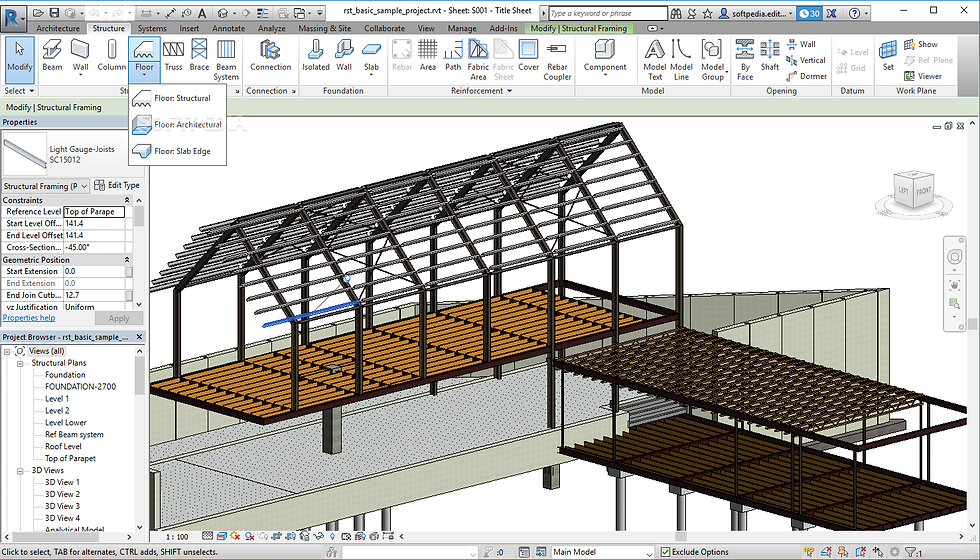Select the Path reinforcement tool
Screen dimensions: 980x560
pyautogui.click(x=453, y=56)
